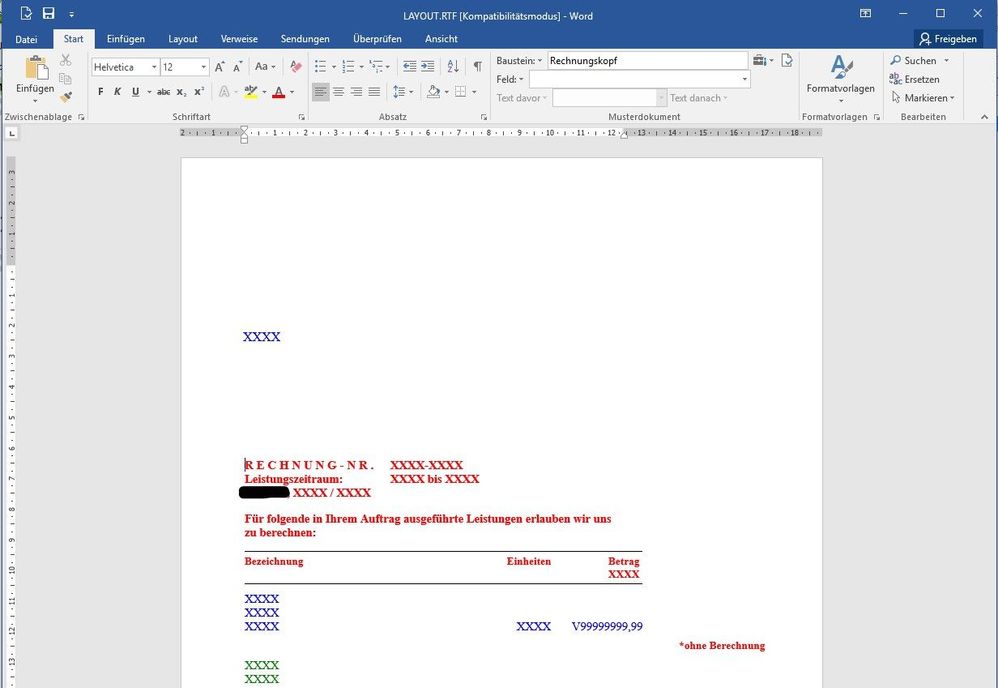Toggle Italic formatting (K button)
Viewport: 998px width, 688px height.
[117, 92]
